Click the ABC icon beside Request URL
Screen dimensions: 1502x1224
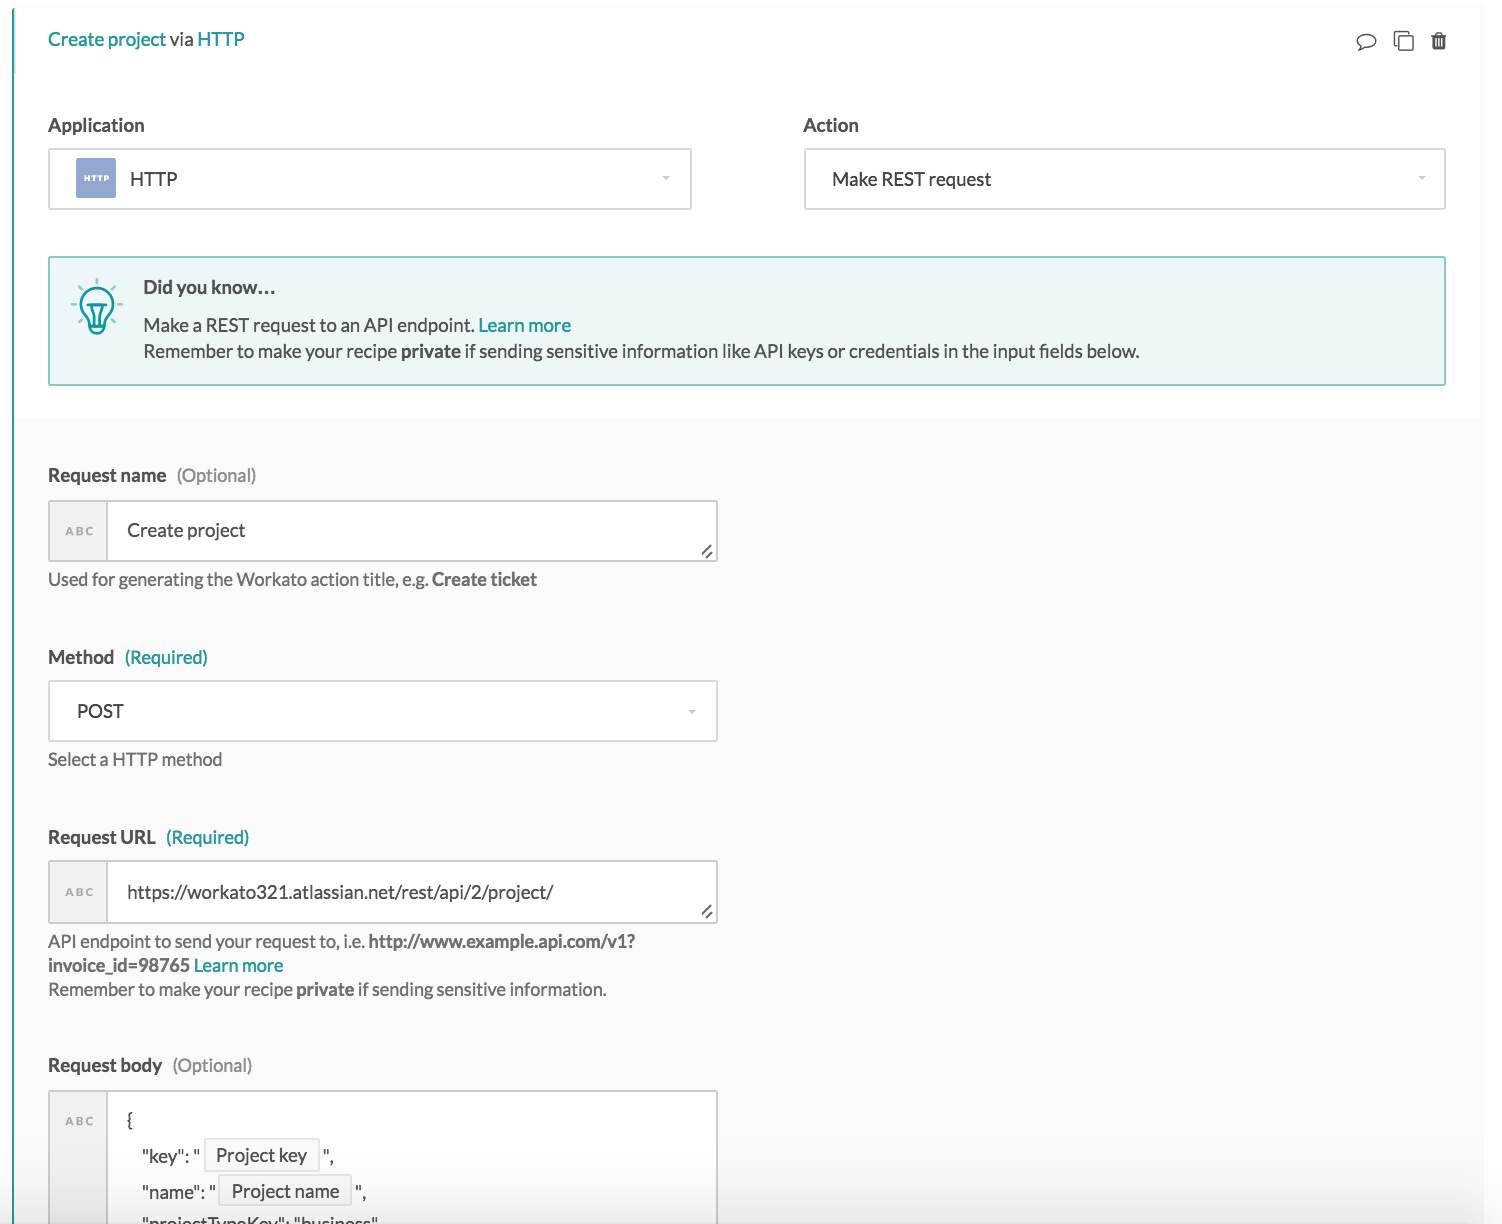77,891
